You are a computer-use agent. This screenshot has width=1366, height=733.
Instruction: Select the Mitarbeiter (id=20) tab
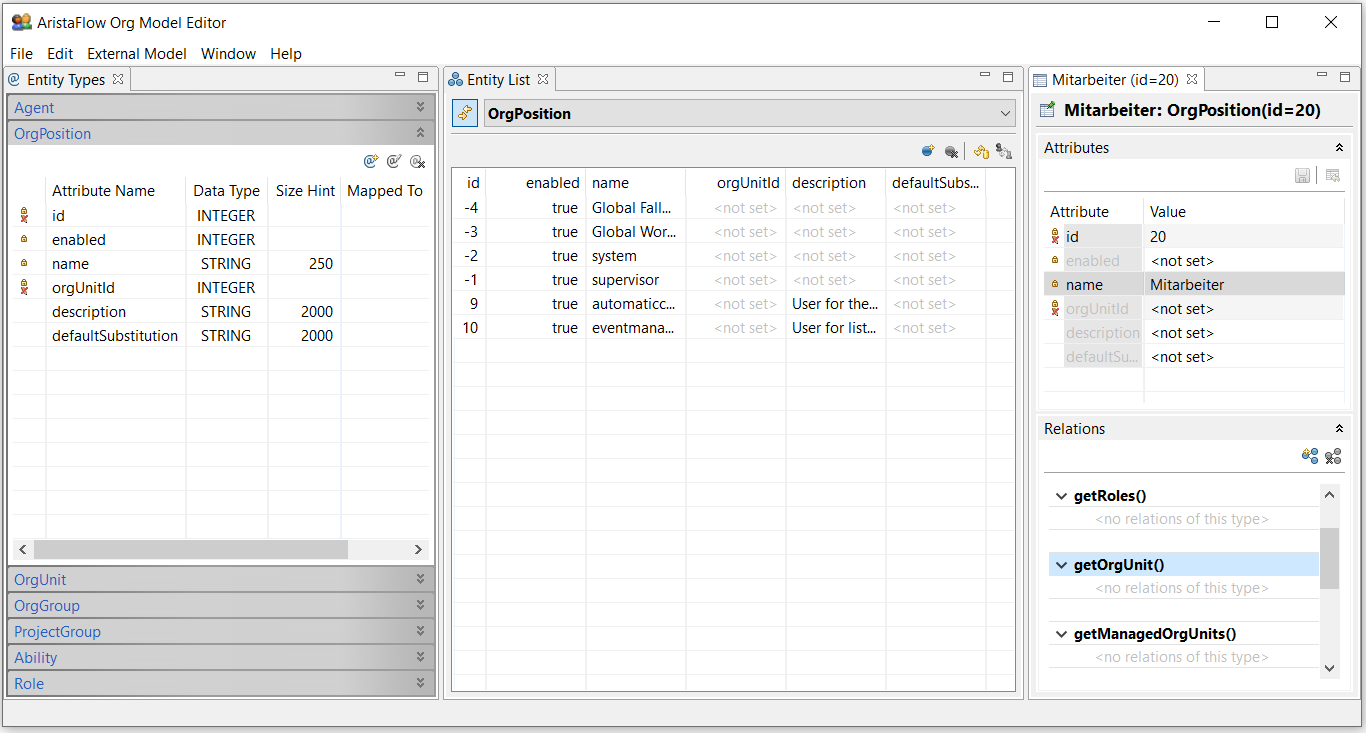point(1115,79)
